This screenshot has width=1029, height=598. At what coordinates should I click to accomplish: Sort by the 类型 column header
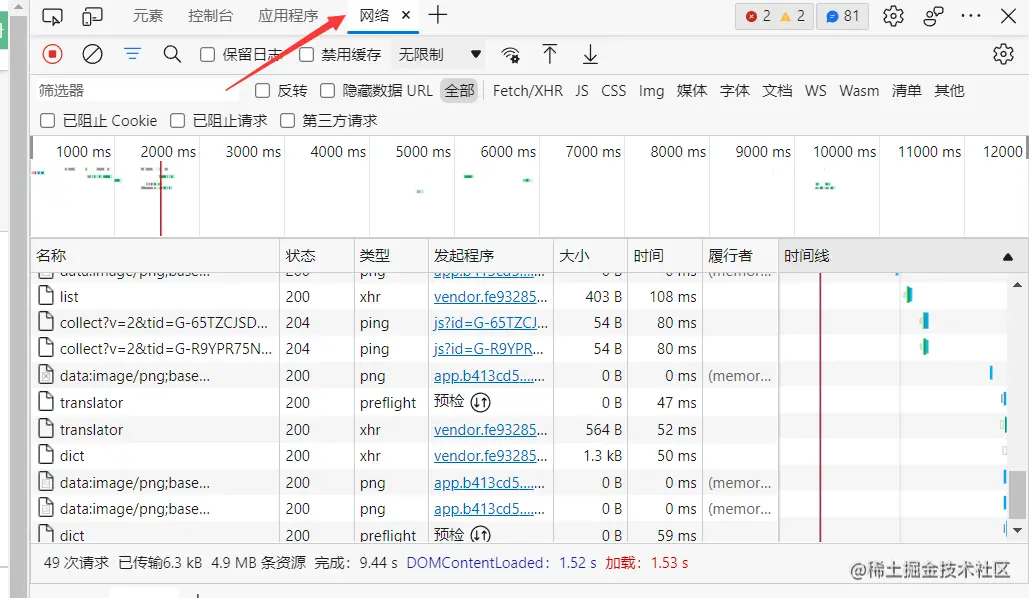(391, 255)
